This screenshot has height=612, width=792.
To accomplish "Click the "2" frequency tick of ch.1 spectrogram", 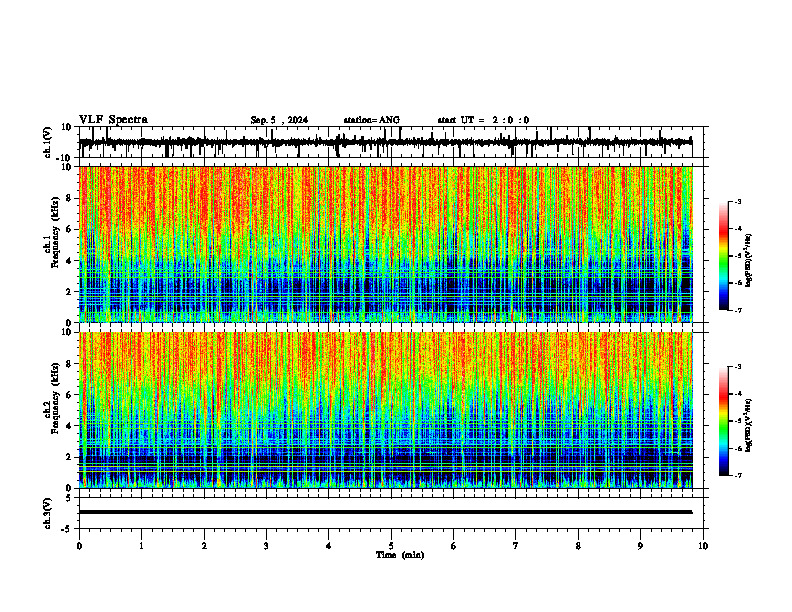I will click(70, 292).
